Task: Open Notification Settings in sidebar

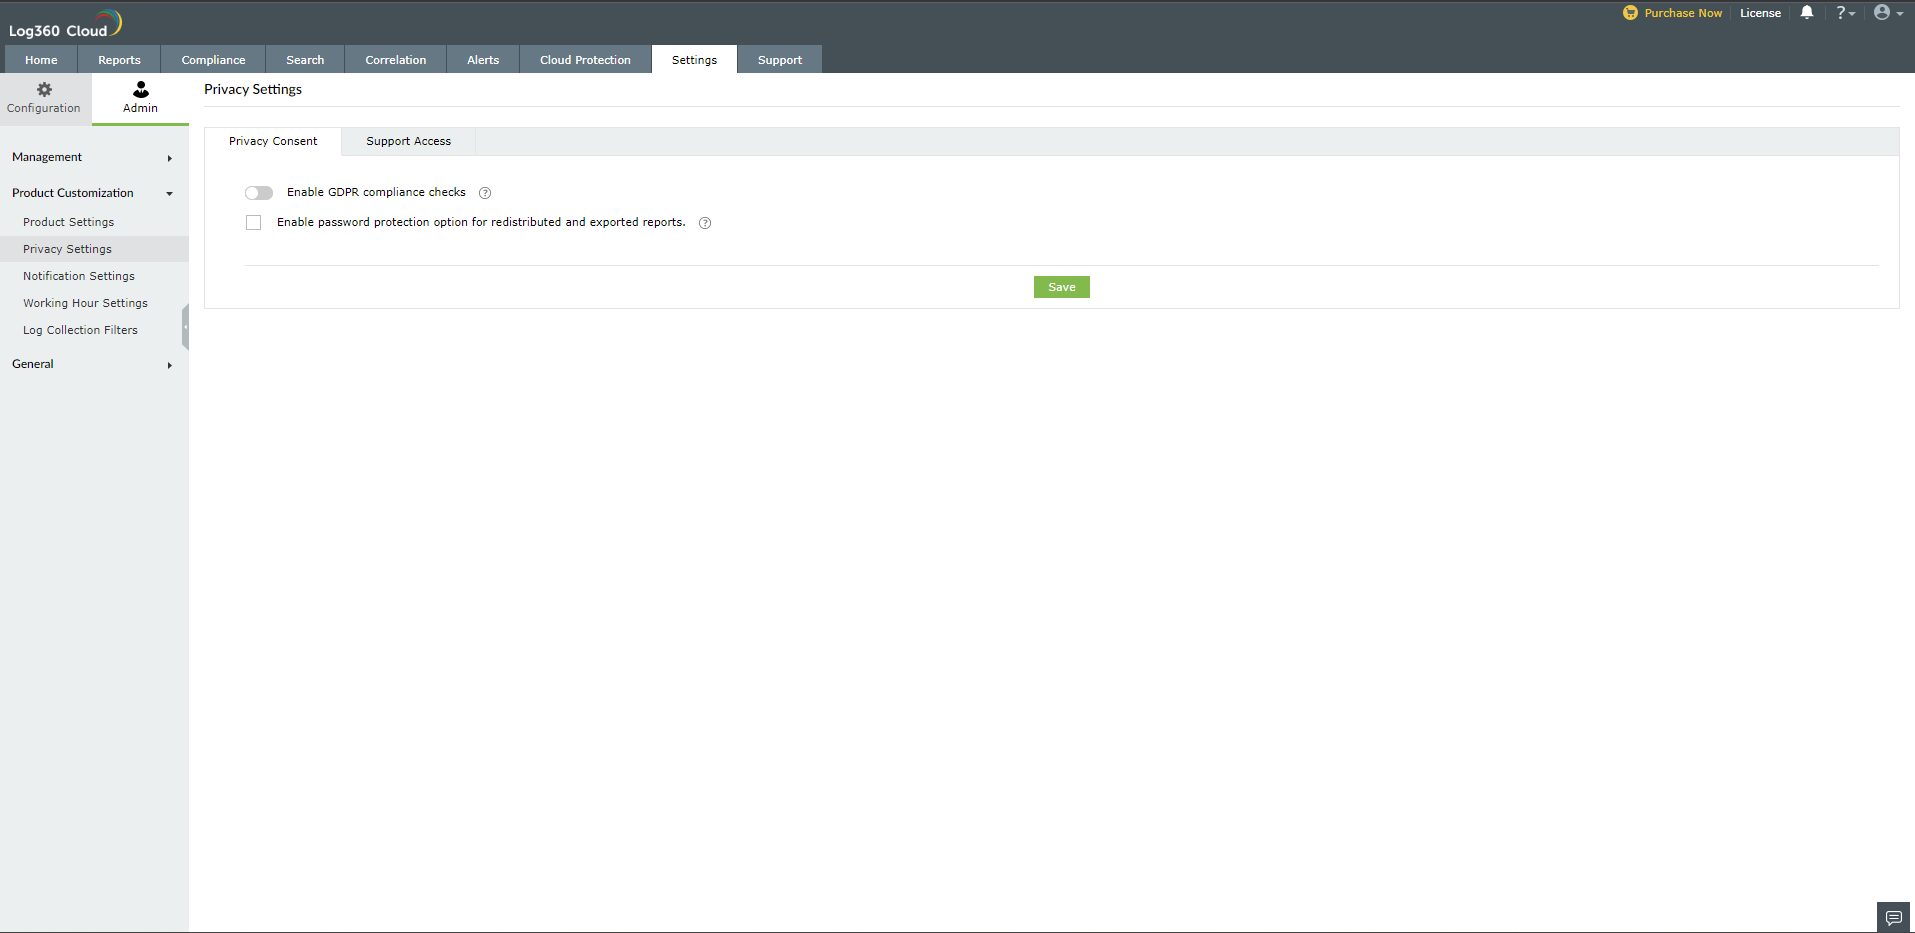Action: point(79,276)
